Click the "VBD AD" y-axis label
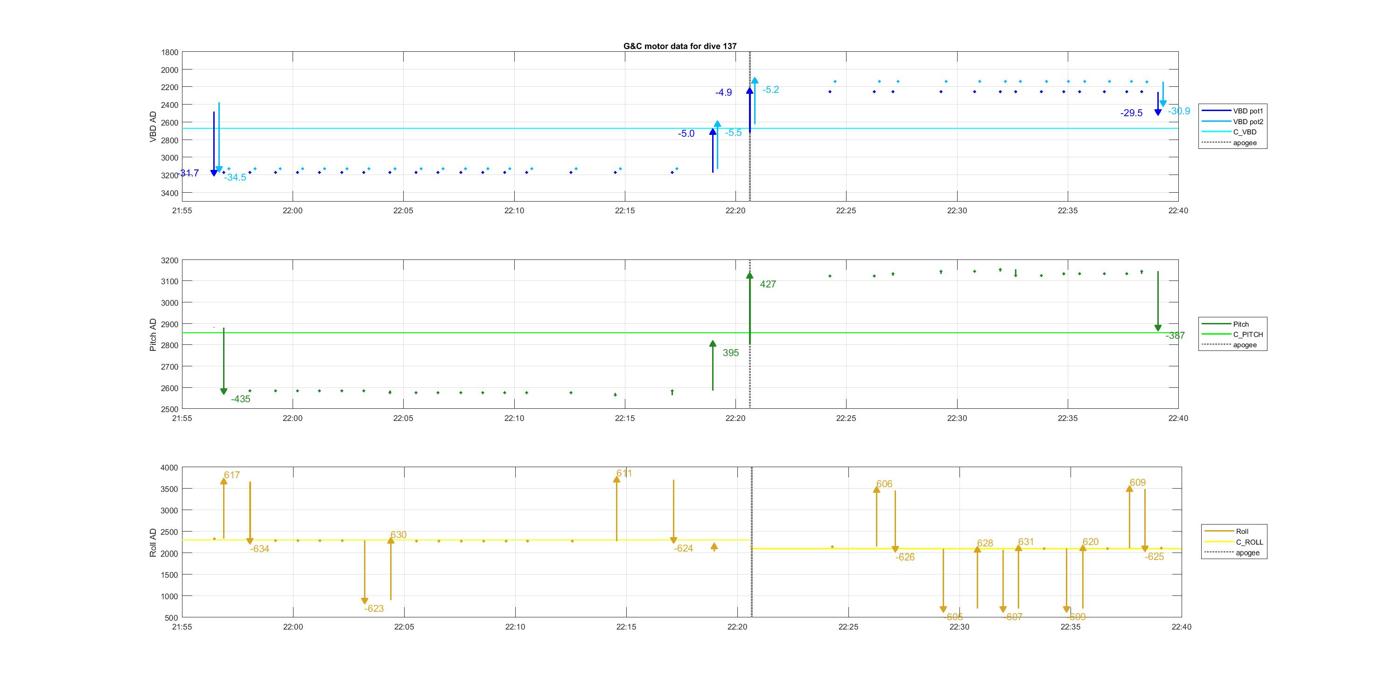1400x693 pixels. point(154,127)
